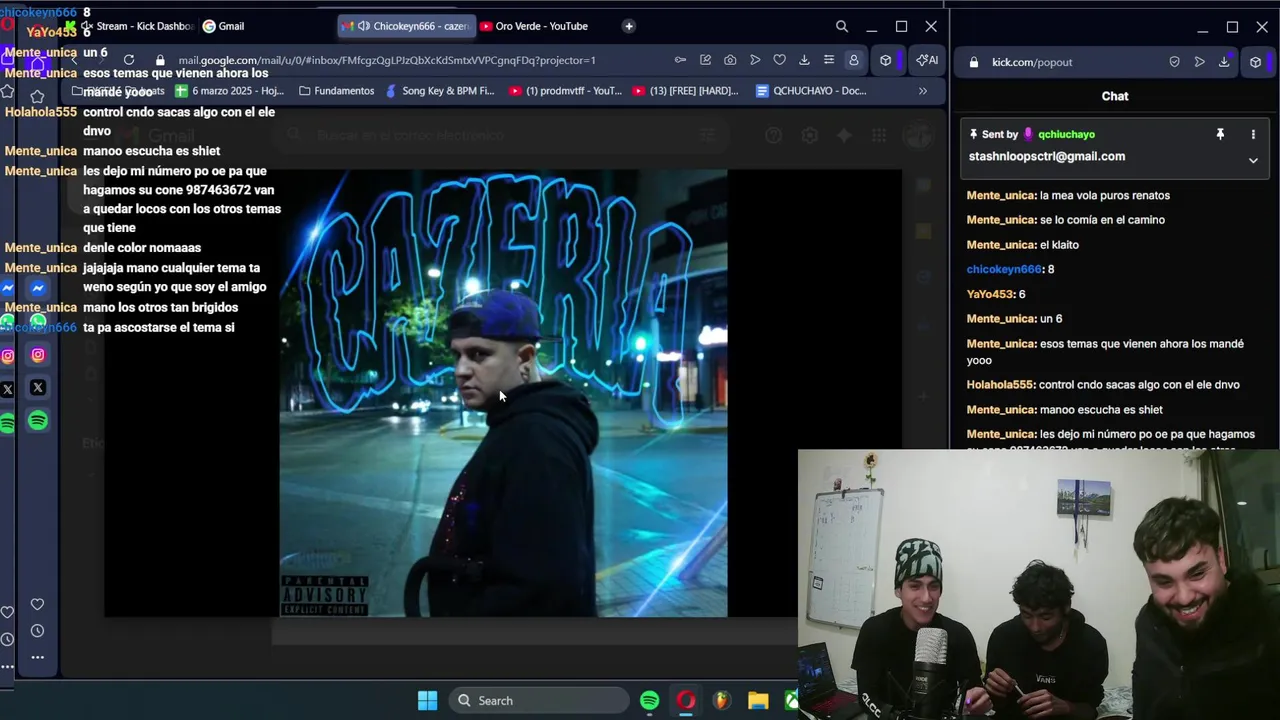Click the edit/note icon in address bar
The height and width of the screenshot is (720, 1280).
pos(705,60)
